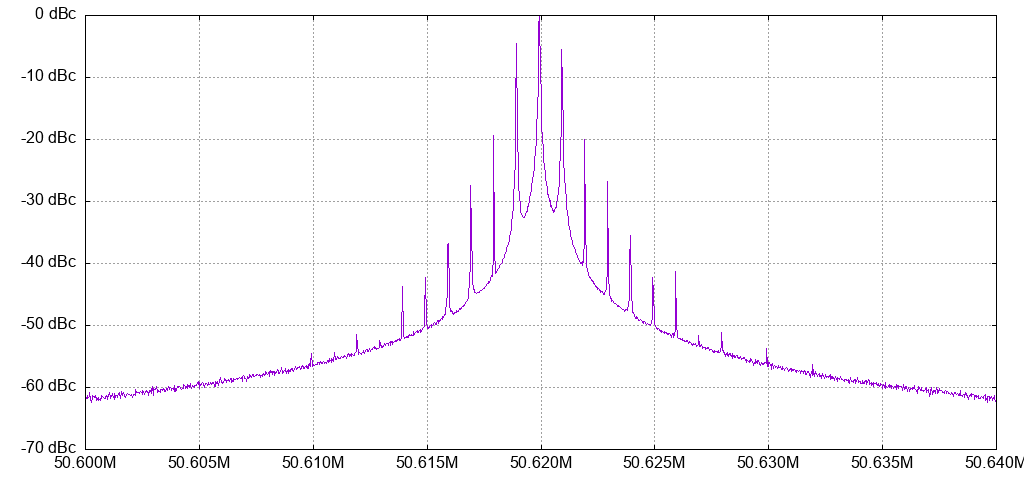Click the sideband peak tip near 50.619M
The width and height of the screenshot is (1024, 480).
coord(516,44)
